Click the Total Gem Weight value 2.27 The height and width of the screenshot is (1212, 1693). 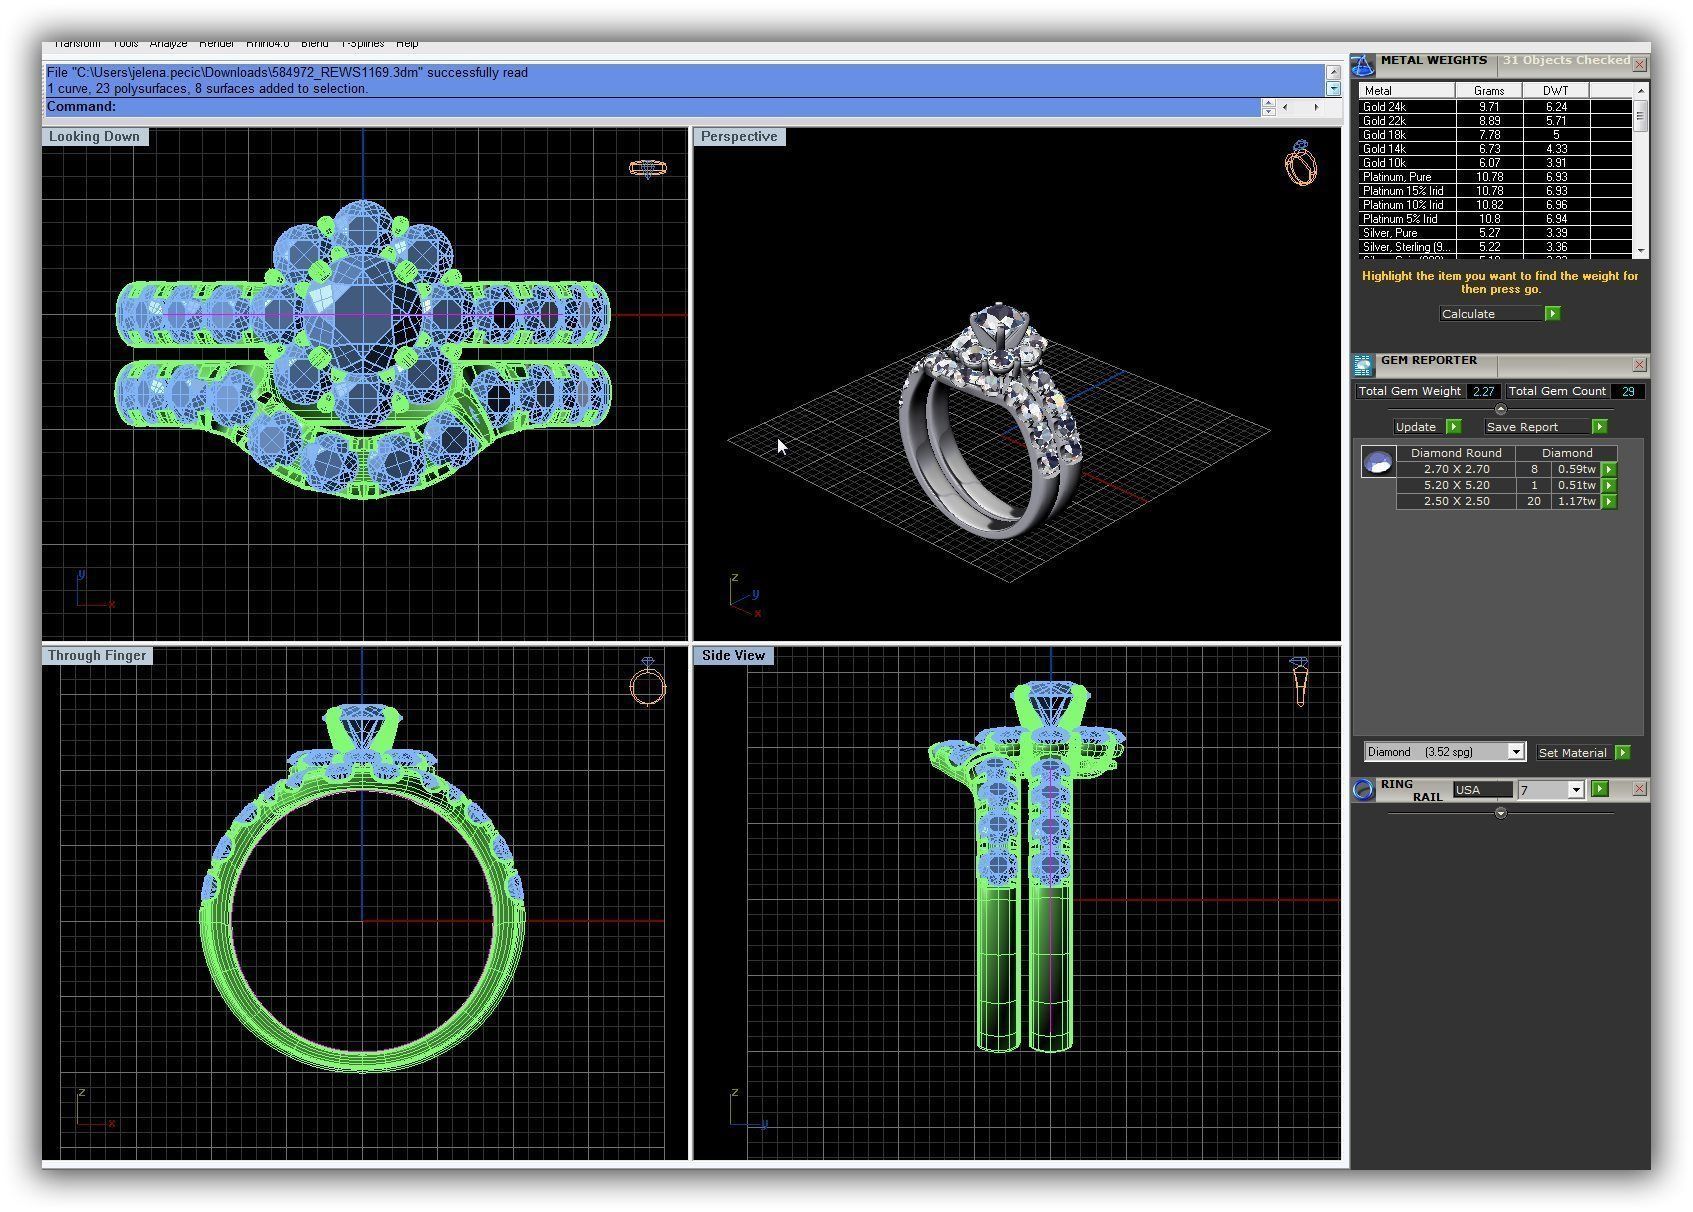coord(1483,392)
